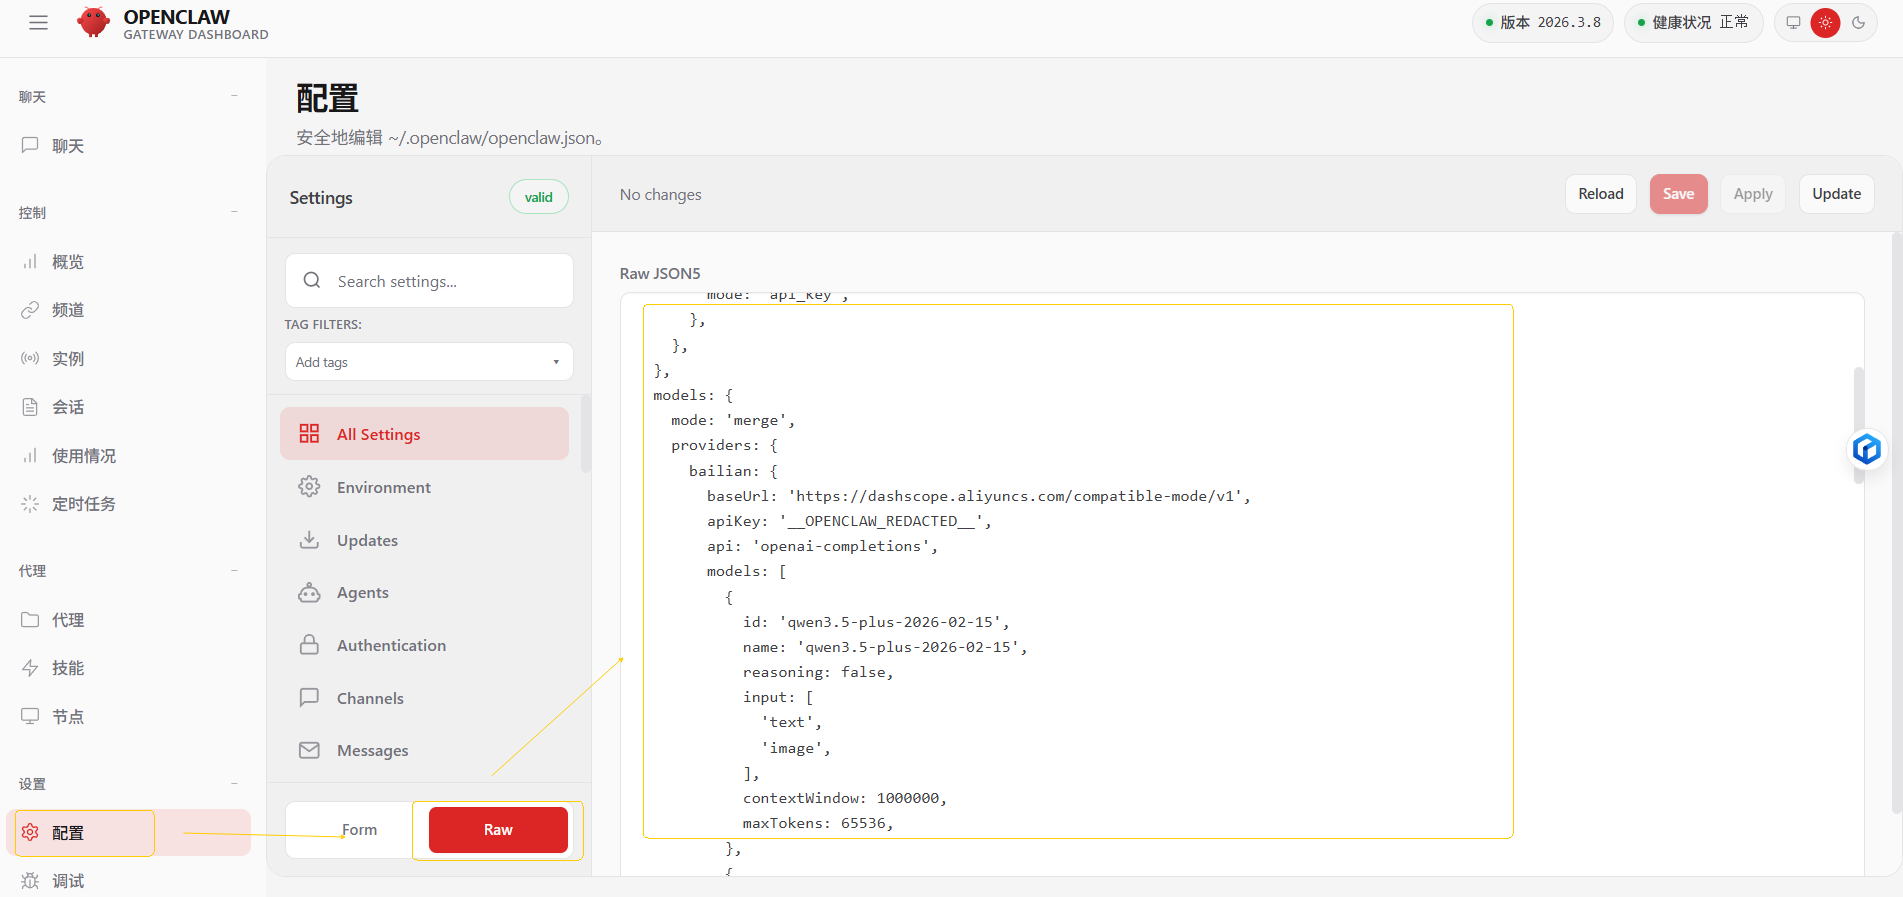This screenshot has height=897, width=1903.
Task: Click the Apply button
Action: pyautogui.click(x=1752, y=194)
